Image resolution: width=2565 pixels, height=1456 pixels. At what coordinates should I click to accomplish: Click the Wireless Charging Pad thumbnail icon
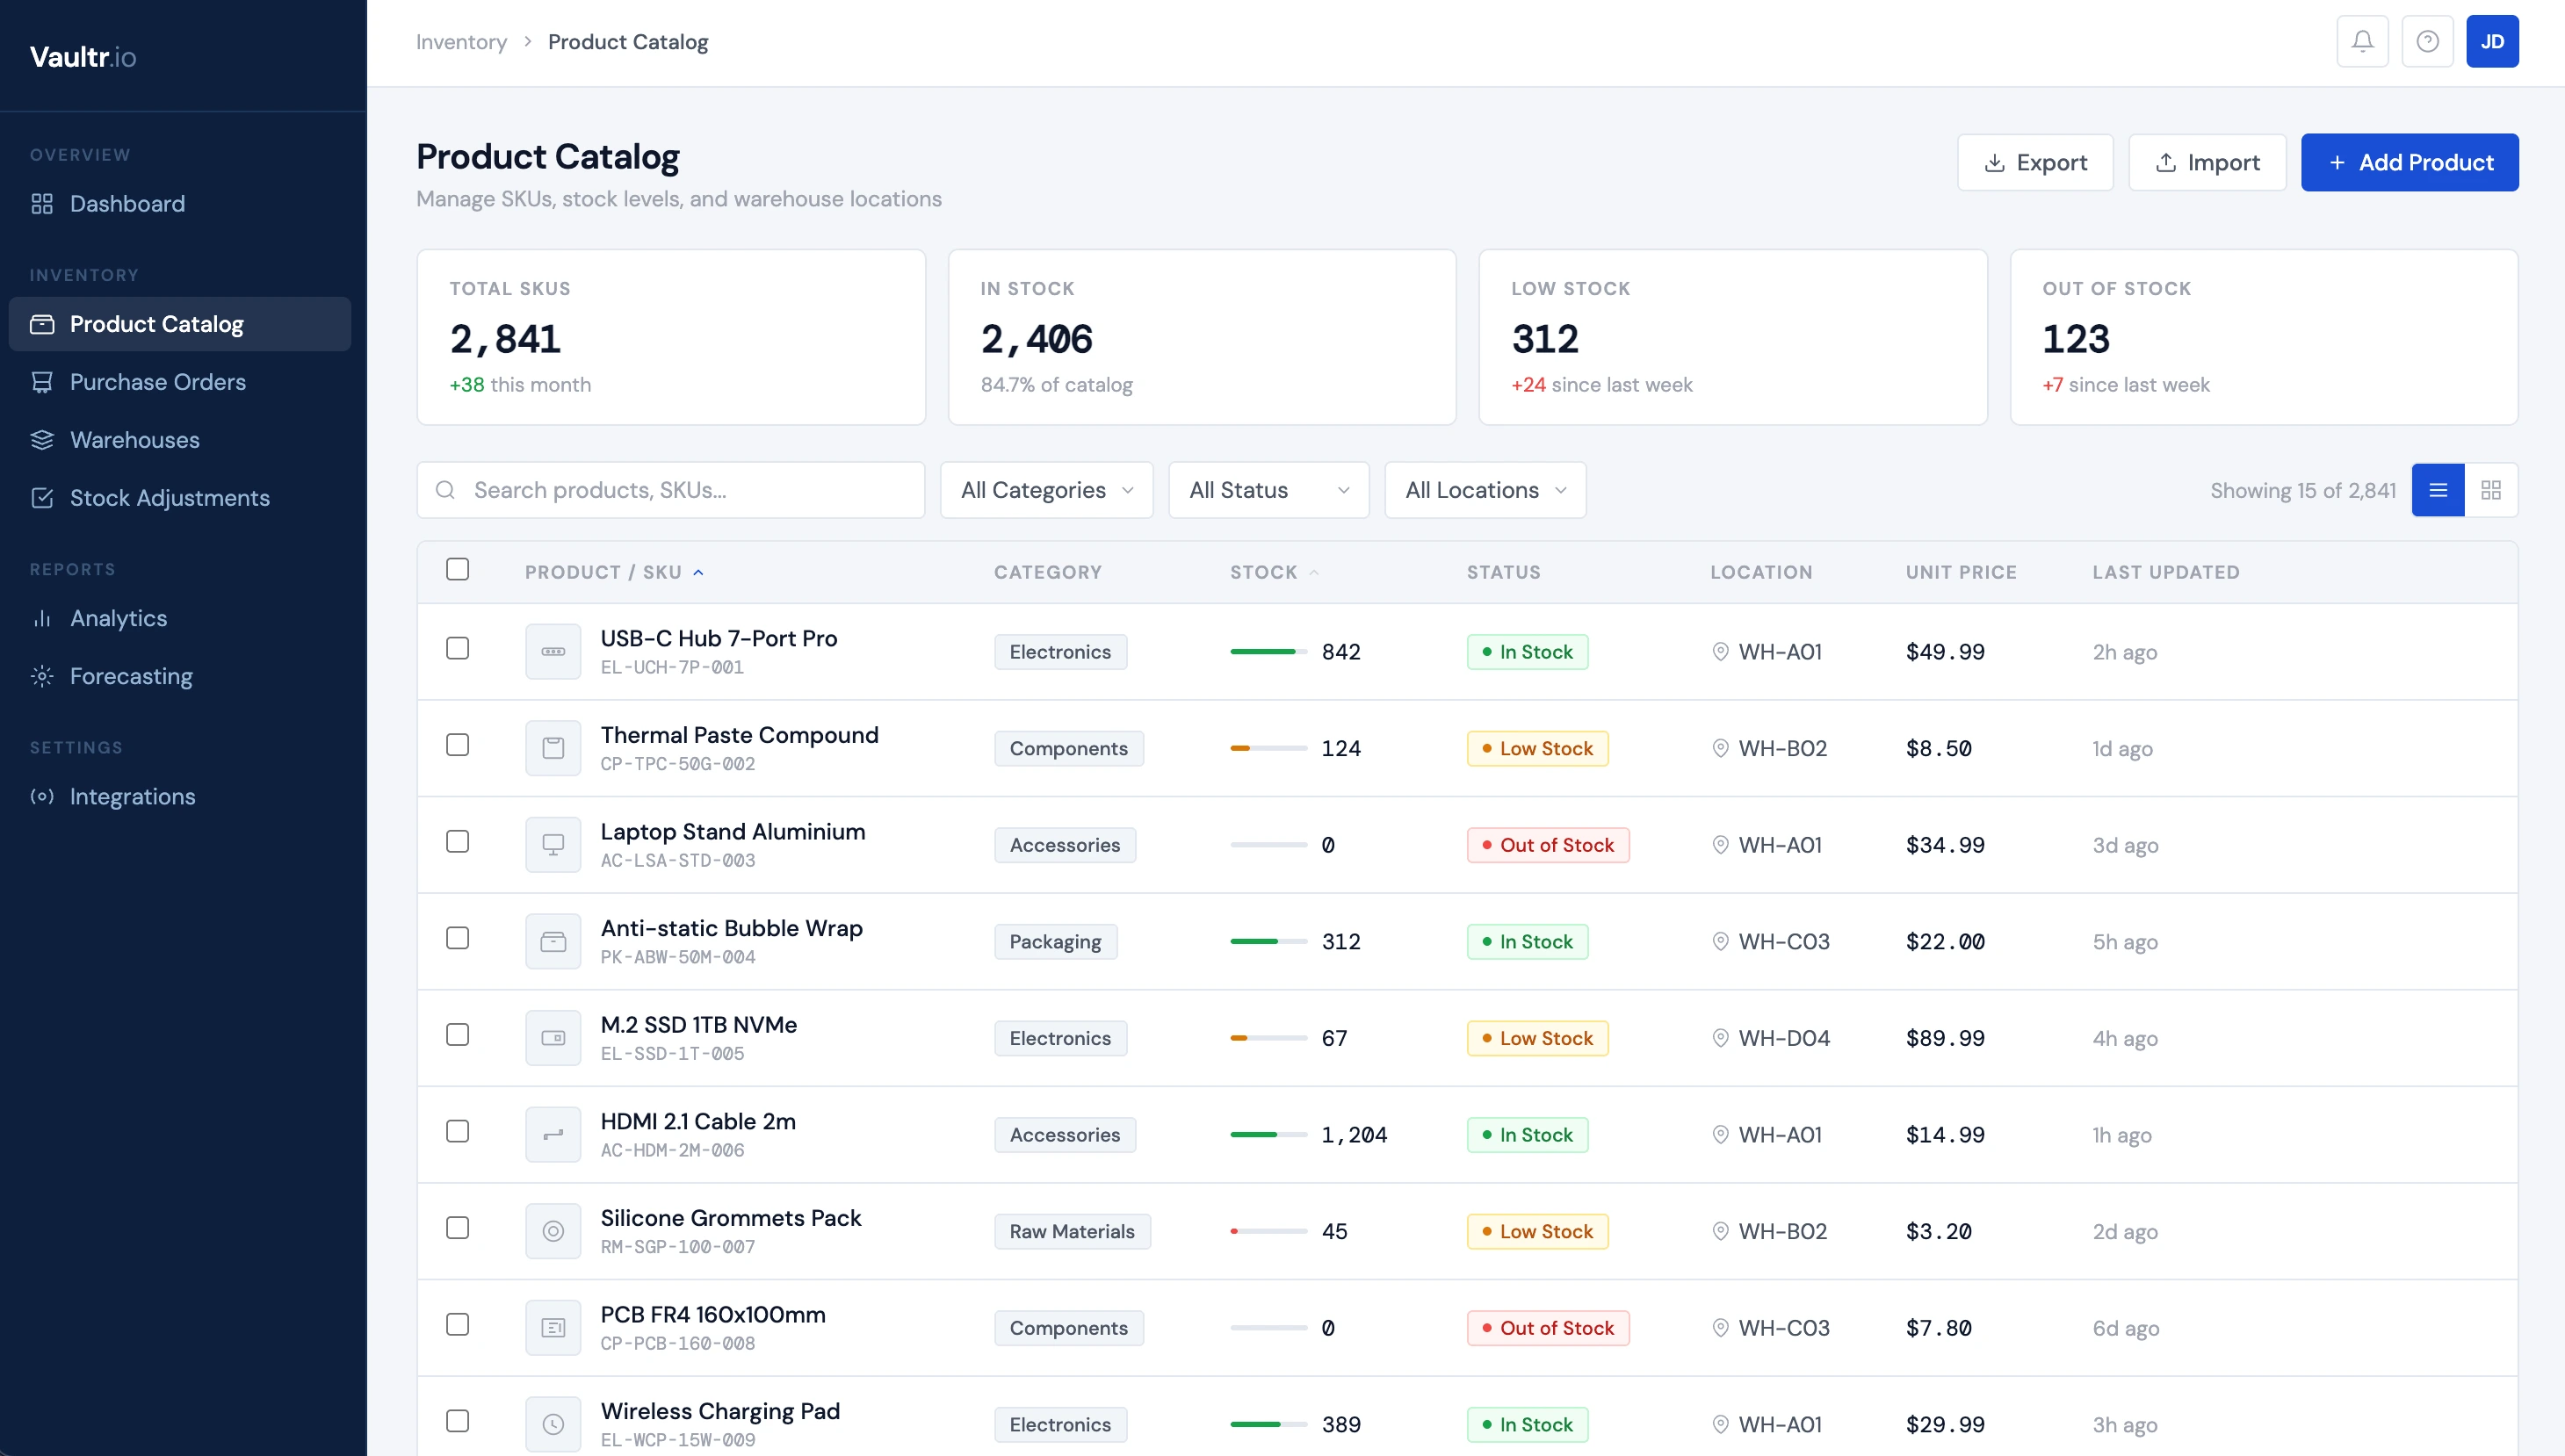[553, 1424]
